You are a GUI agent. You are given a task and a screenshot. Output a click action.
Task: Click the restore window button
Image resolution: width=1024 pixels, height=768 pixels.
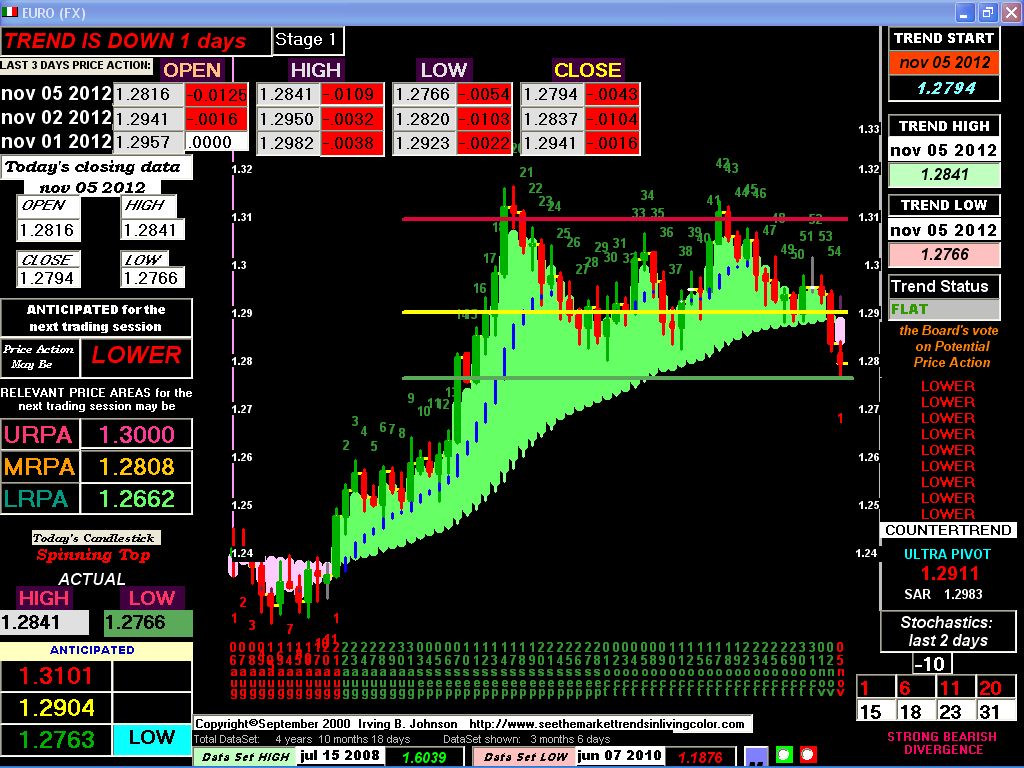coord(987,12)
